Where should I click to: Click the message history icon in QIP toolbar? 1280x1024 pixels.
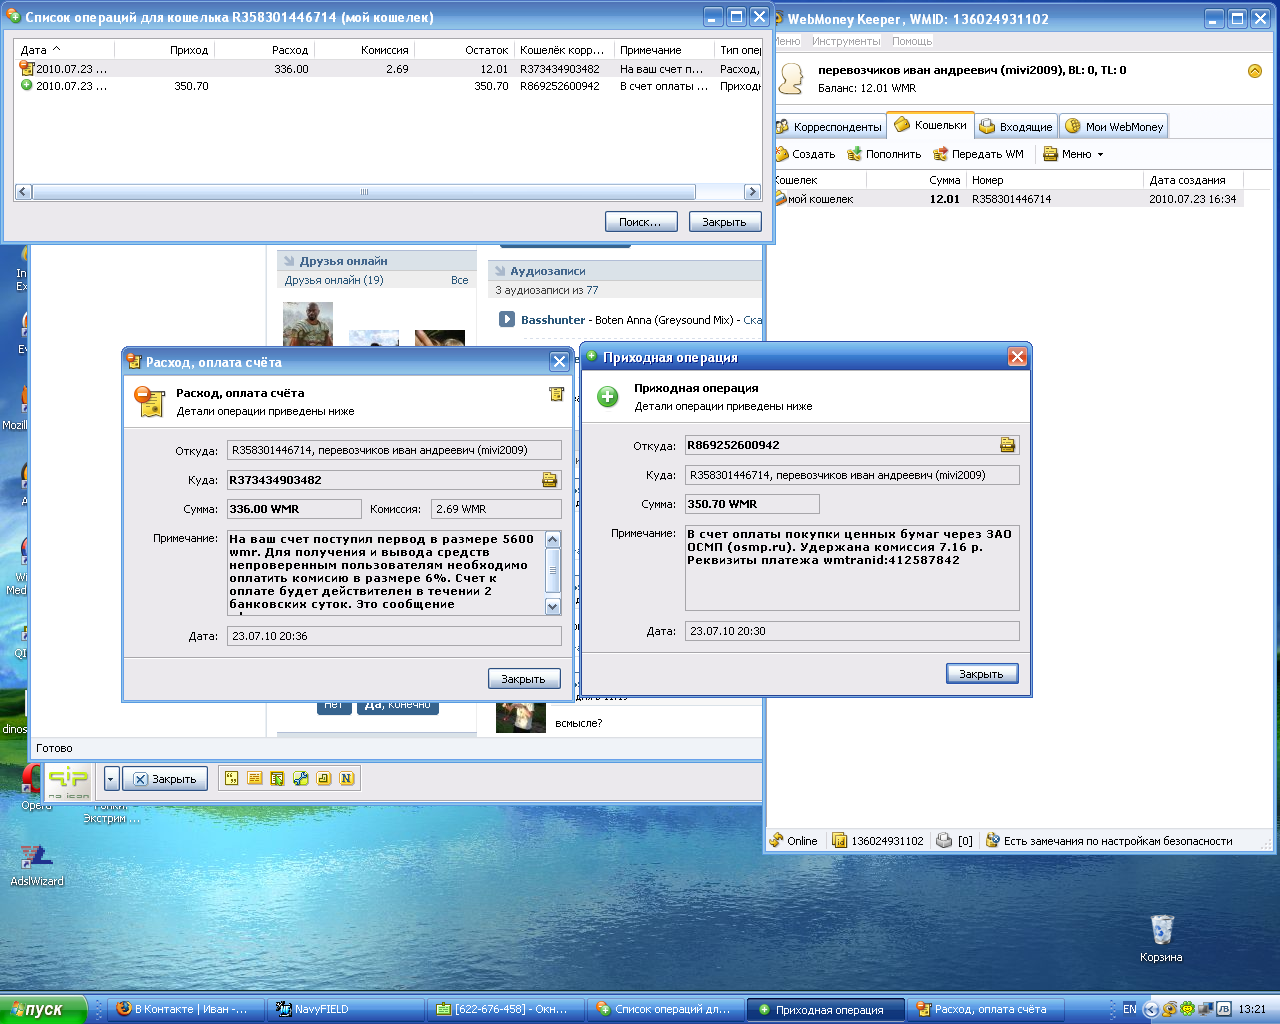click(254, 778)
